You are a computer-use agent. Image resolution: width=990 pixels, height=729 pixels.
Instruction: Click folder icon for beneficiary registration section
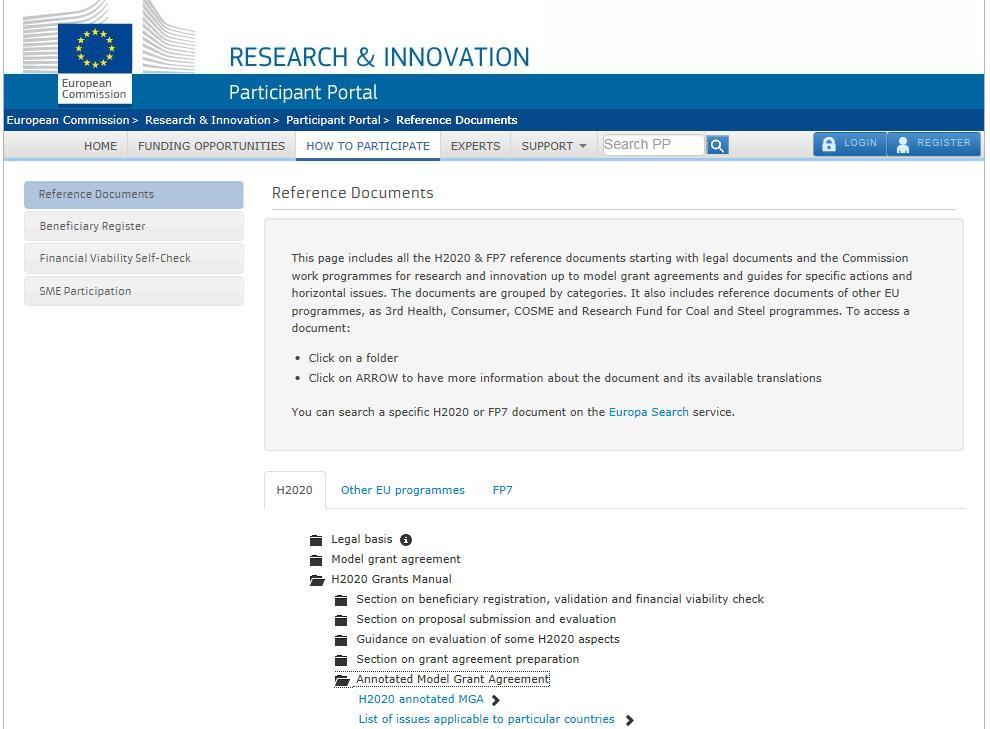coord(341,600)
